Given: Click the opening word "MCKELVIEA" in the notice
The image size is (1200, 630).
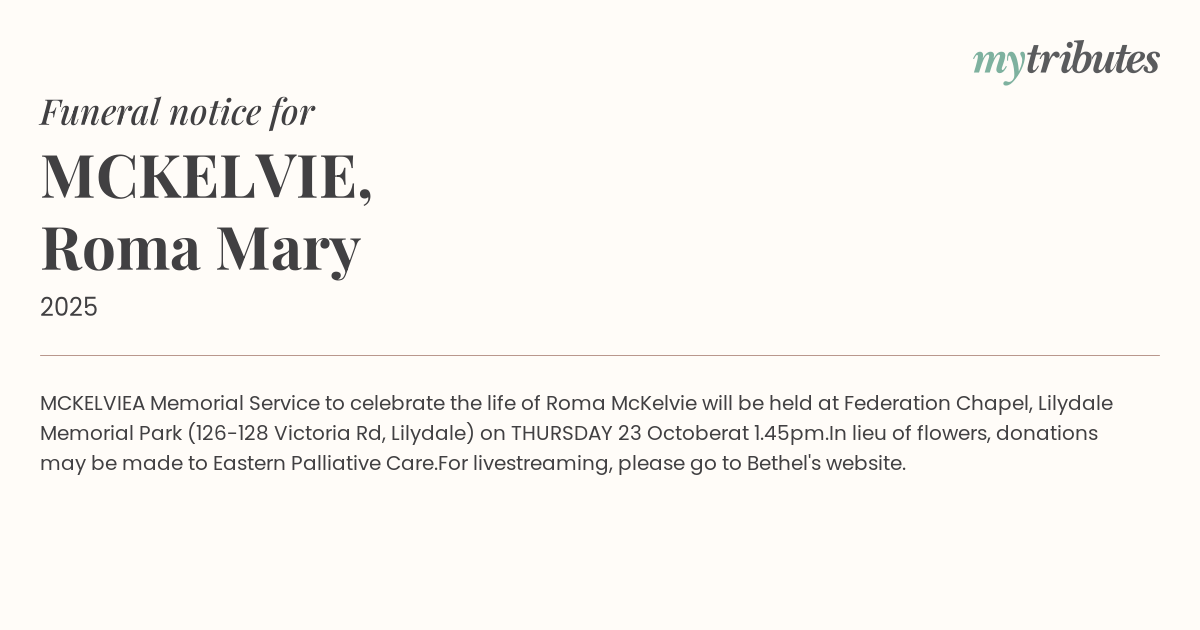Looking at the screenshot, I should pyautogui.click(x=92, y=403).
